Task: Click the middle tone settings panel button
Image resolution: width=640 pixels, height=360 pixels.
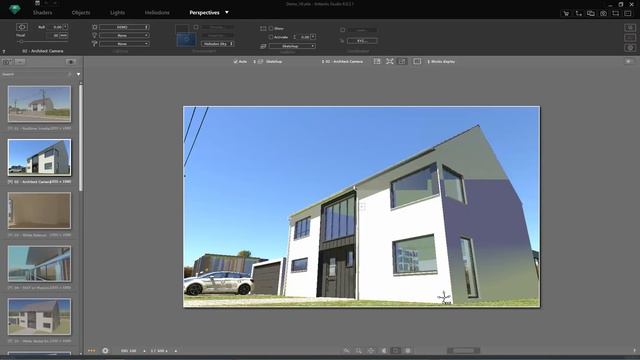Action: coord(630,38)
